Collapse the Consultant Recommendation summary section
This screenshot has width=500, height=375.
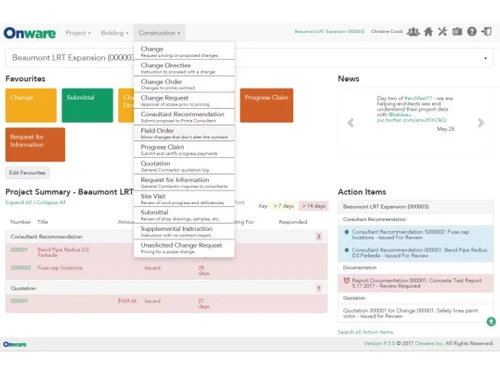click(166, 237)
